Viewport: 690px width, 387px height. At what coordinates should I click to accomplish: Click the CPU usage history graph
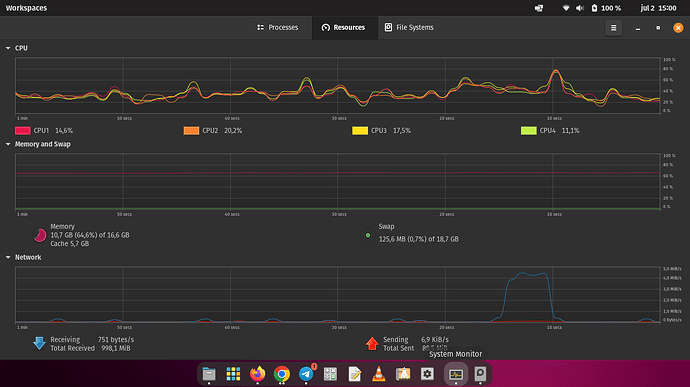pos(338,85)
